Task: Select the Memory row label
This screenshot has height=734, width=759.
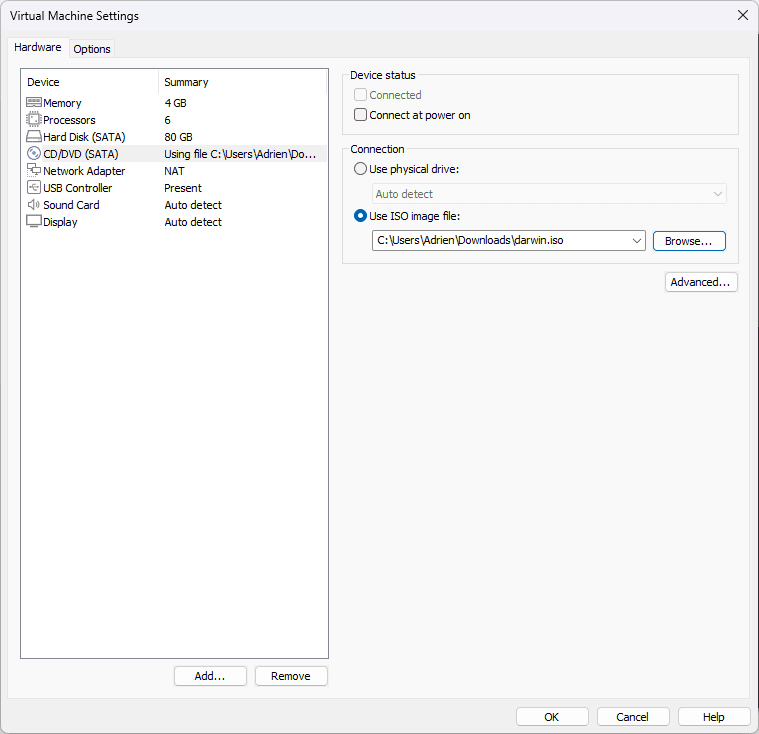Action: pos(62,103)
